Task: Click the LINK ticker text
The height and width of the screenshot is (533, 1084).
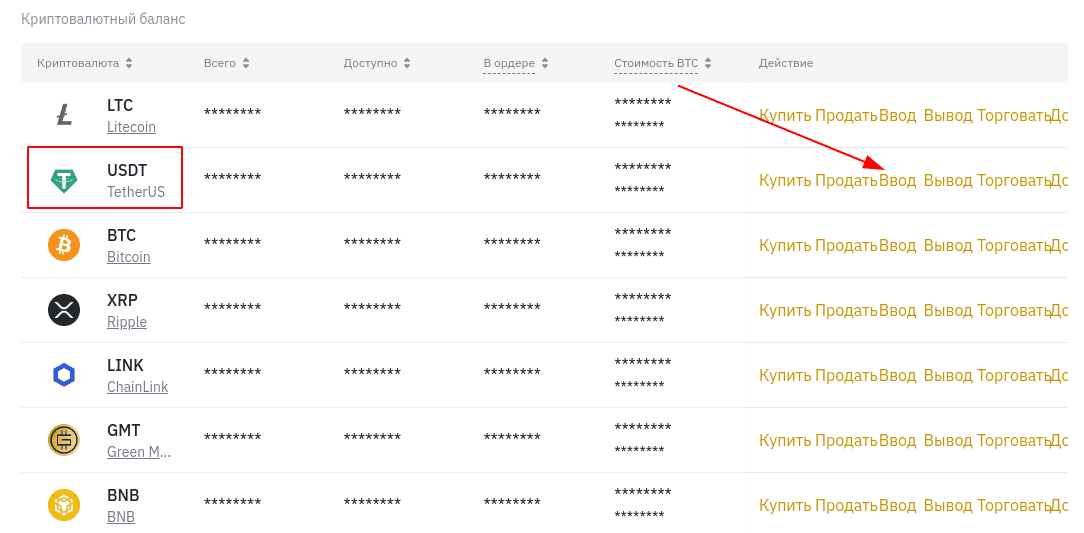Action: tap(125, 366)
